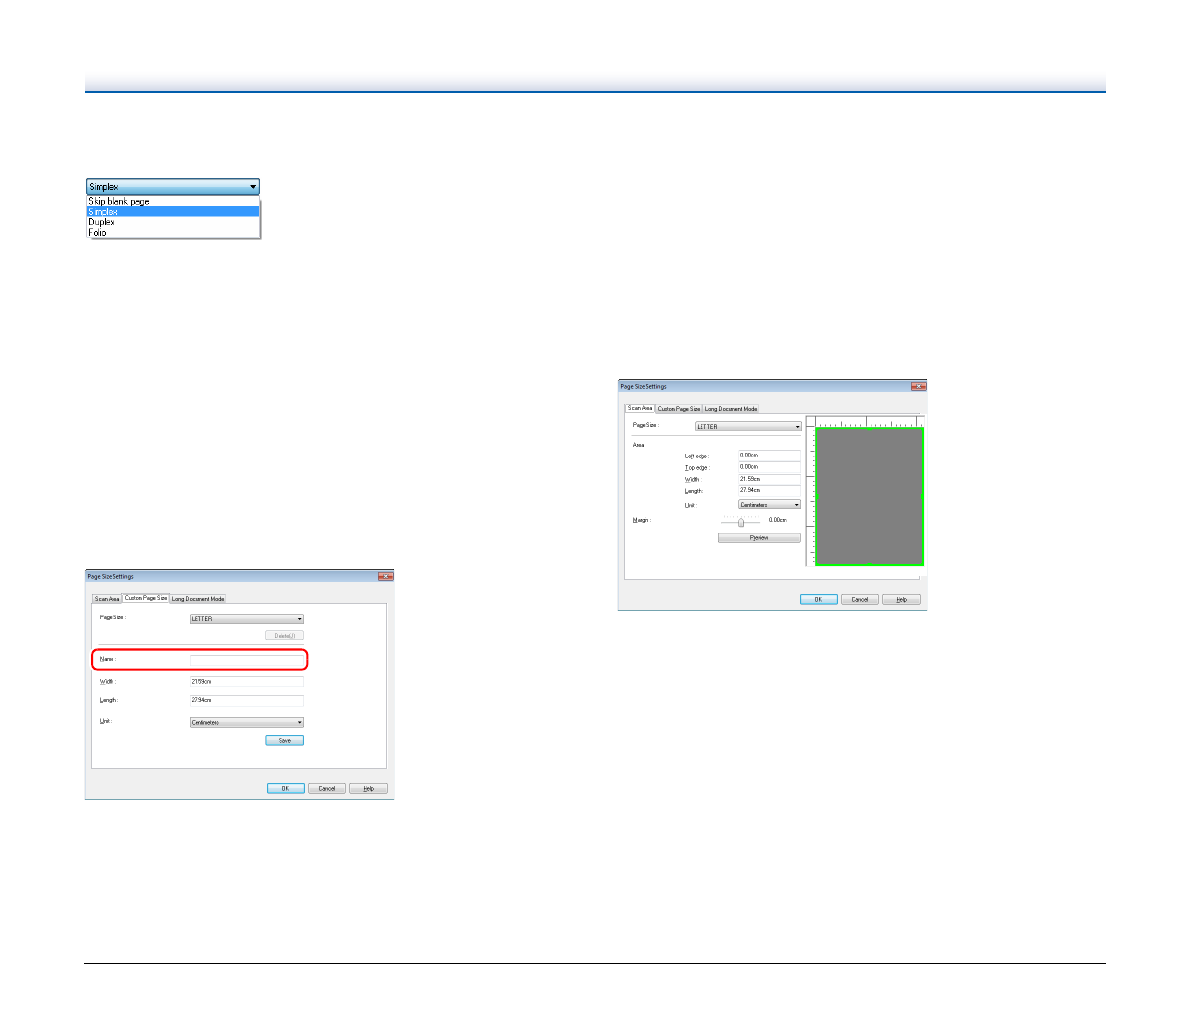Switch to Scan Area tab in Name field dialog
The height and width of the screenshot is (1020, 1190).
[107, 599]
